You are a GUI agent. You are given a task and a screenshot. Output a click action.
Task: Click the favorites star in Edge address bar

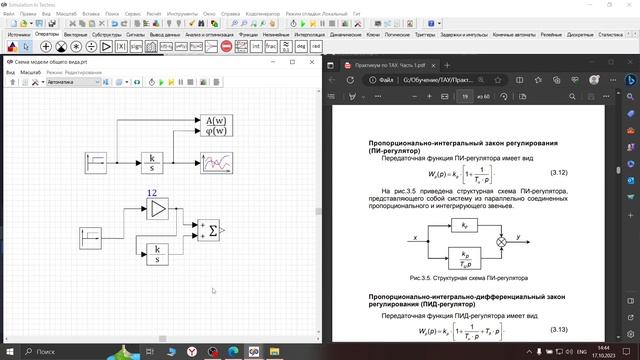click(x=498, y=80)
